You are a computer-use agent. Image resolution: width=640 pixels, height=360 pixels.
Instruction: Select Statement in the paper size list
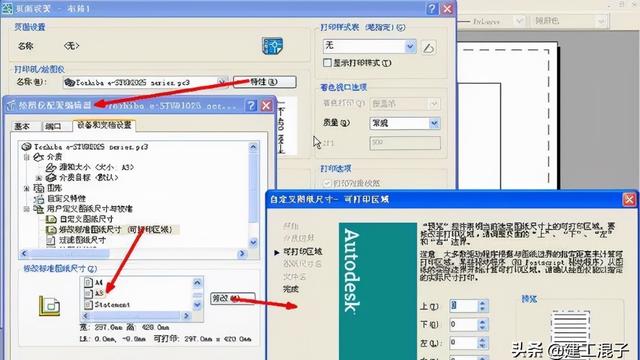pos(107,304)
